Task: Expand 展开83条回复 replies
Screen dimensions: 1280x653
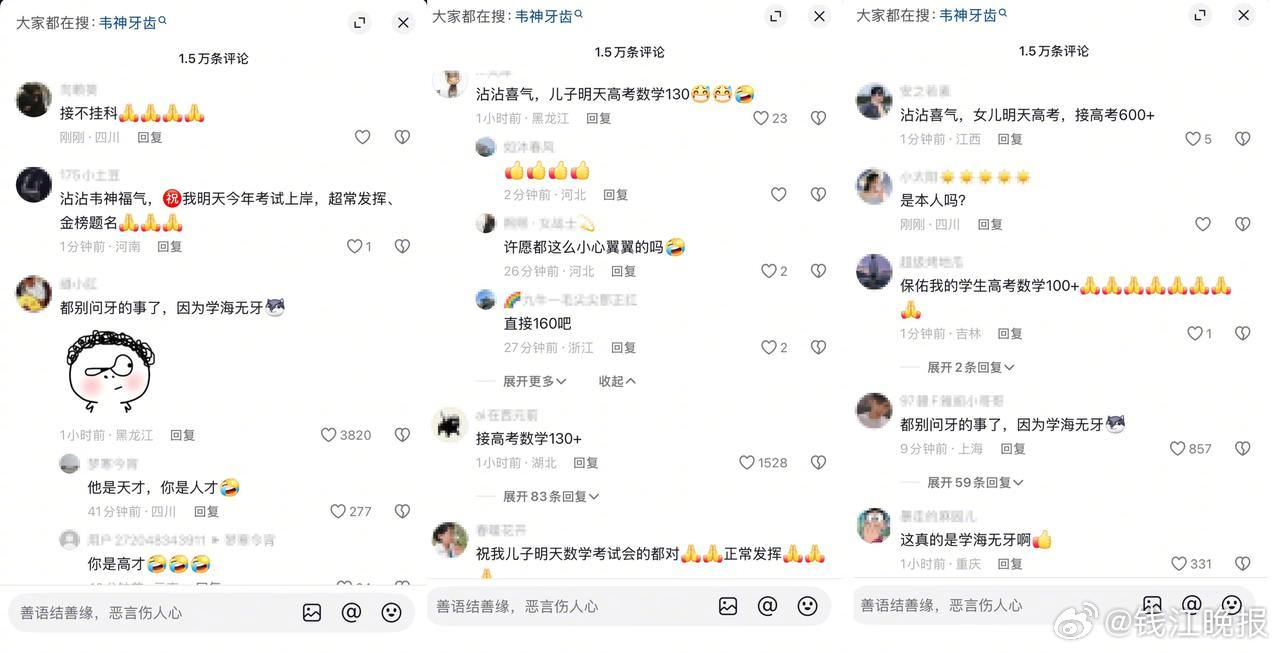Action: pyautogui.click(x=551, y=496)
